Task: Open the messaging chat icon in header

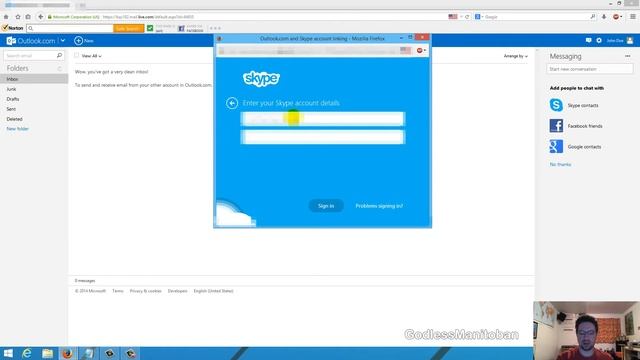Action: 588,40
